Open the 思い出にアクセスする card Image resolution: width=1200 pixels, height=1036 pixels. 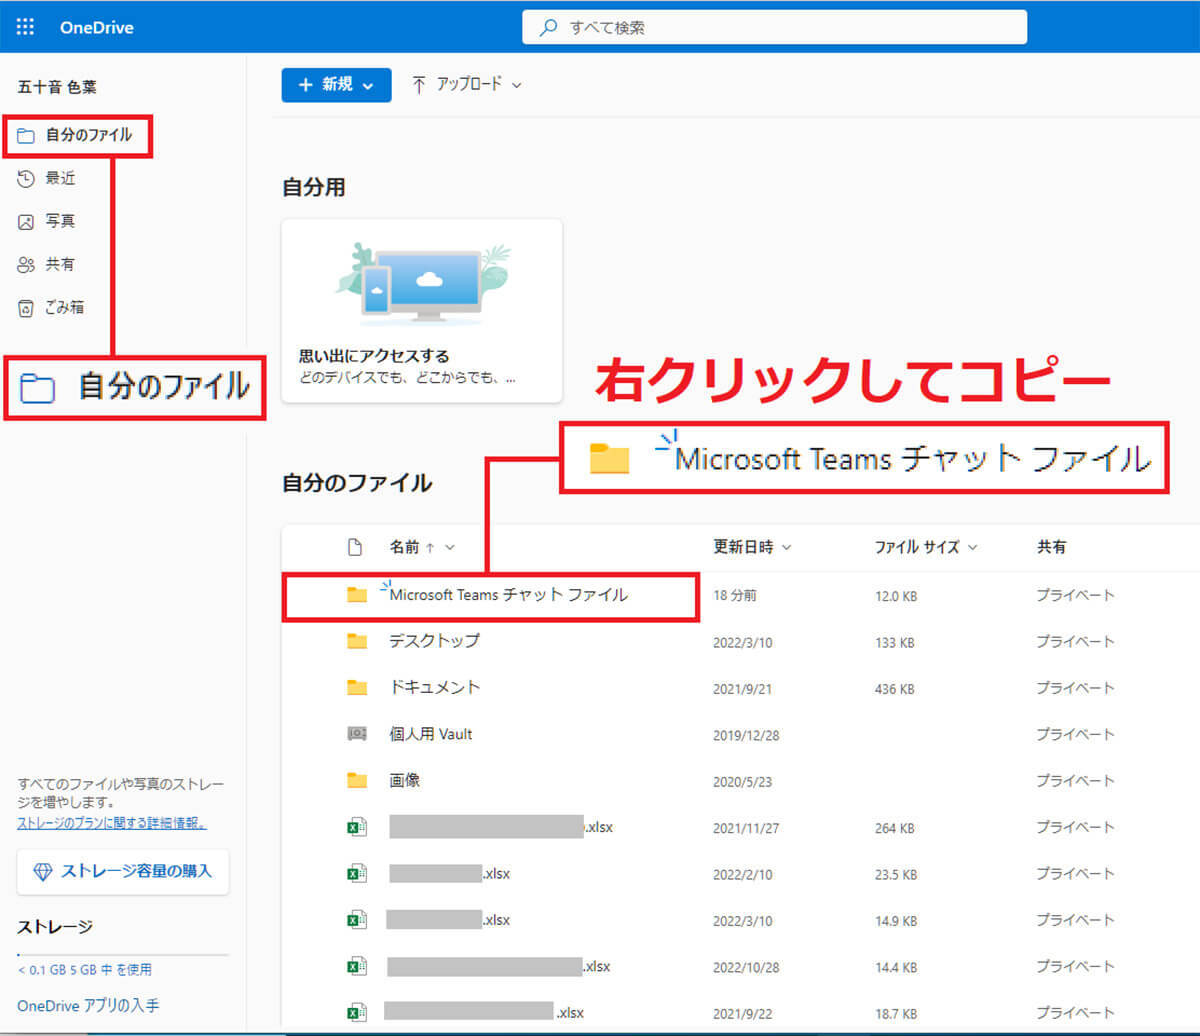(422, 311)
